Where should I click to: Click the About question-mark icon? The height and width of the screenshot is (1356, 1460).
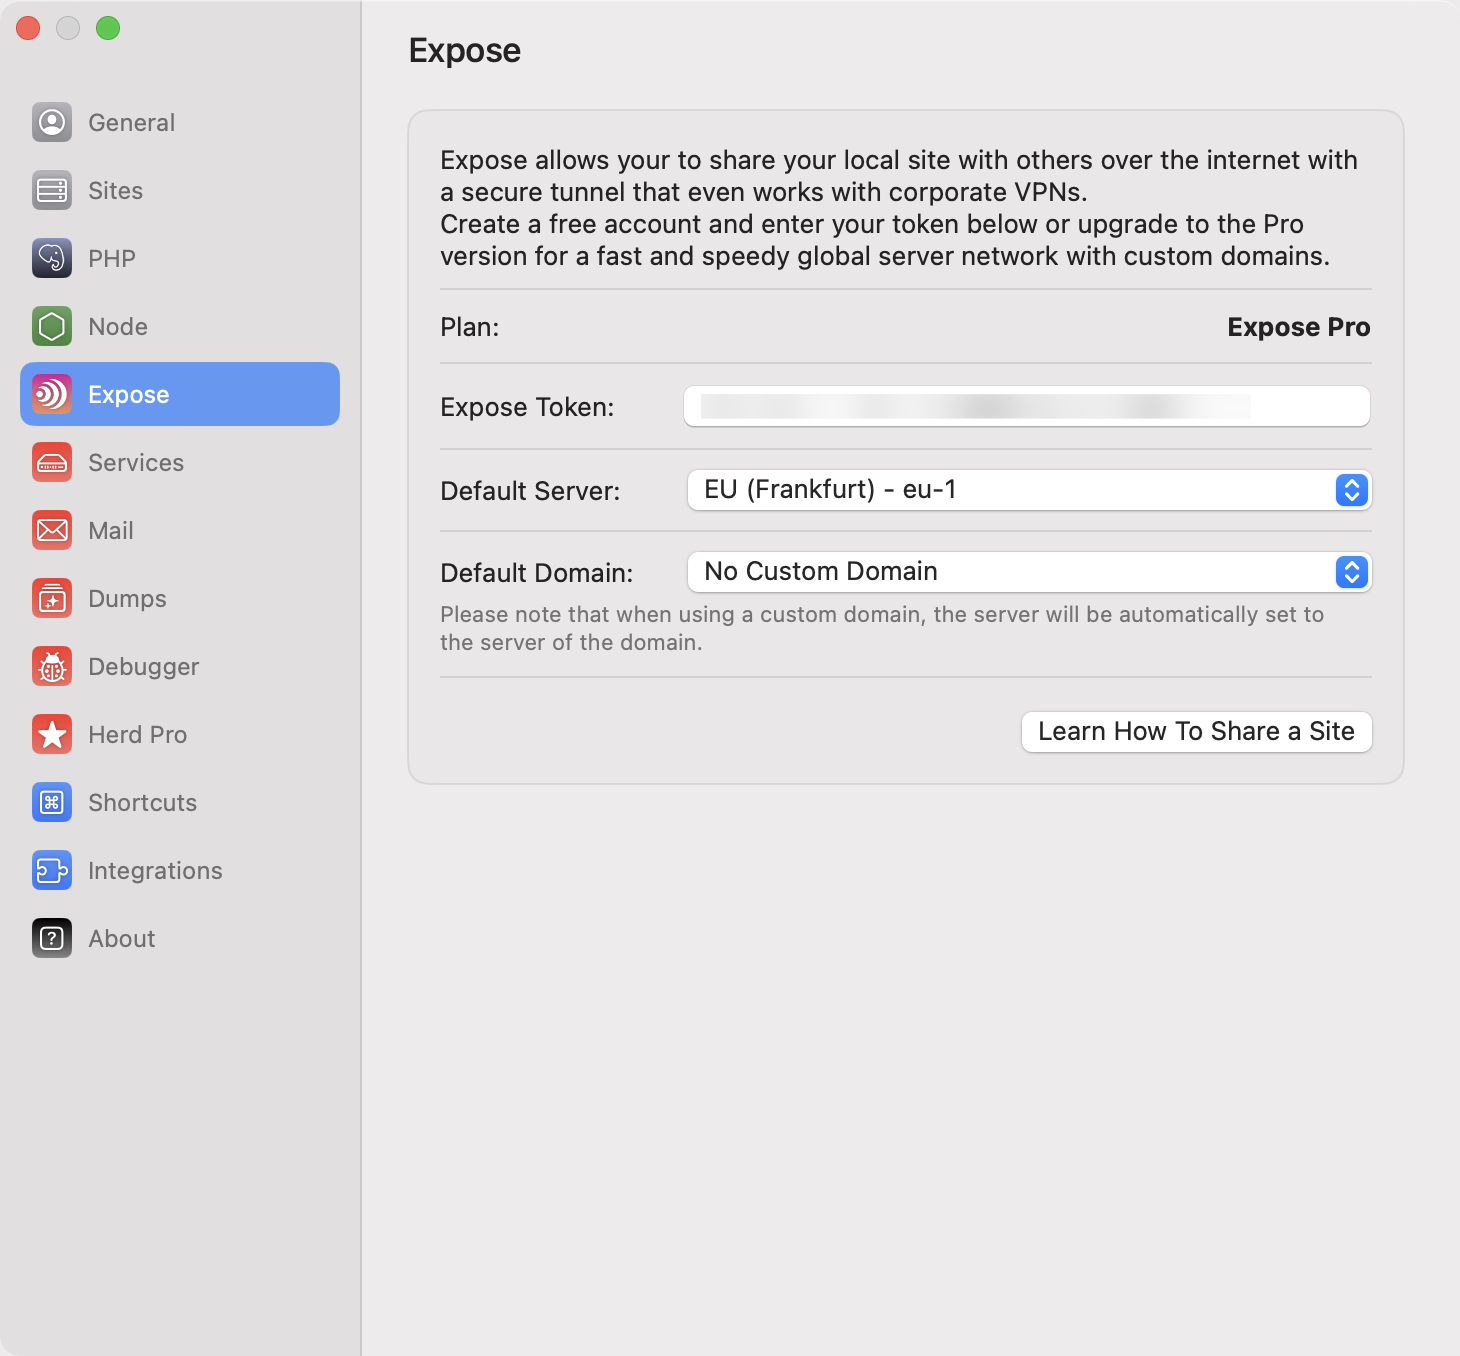pyautogui.click(x=52, y=938)
